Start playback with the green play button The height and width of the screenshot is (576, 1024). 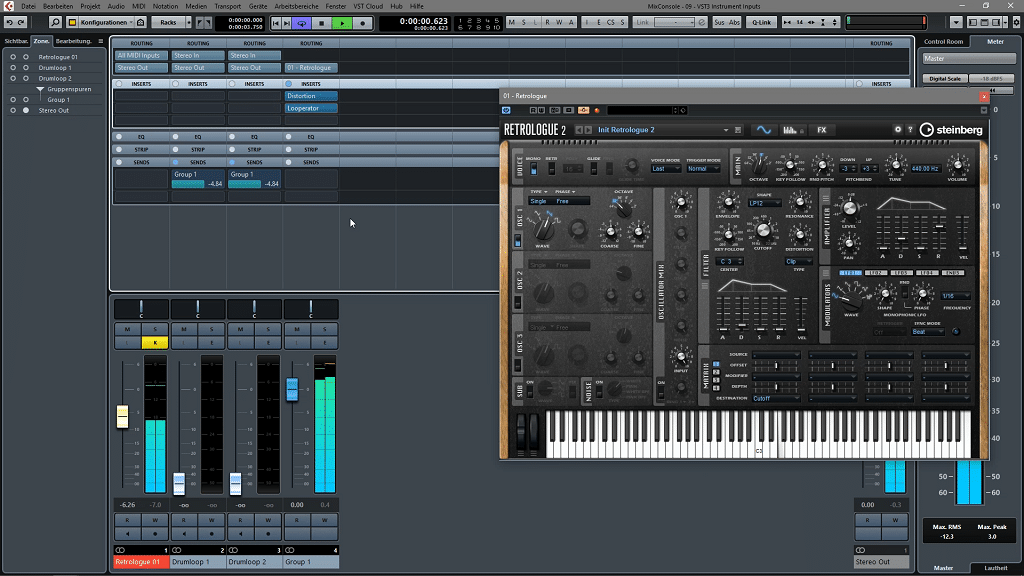tap(342, 23)
